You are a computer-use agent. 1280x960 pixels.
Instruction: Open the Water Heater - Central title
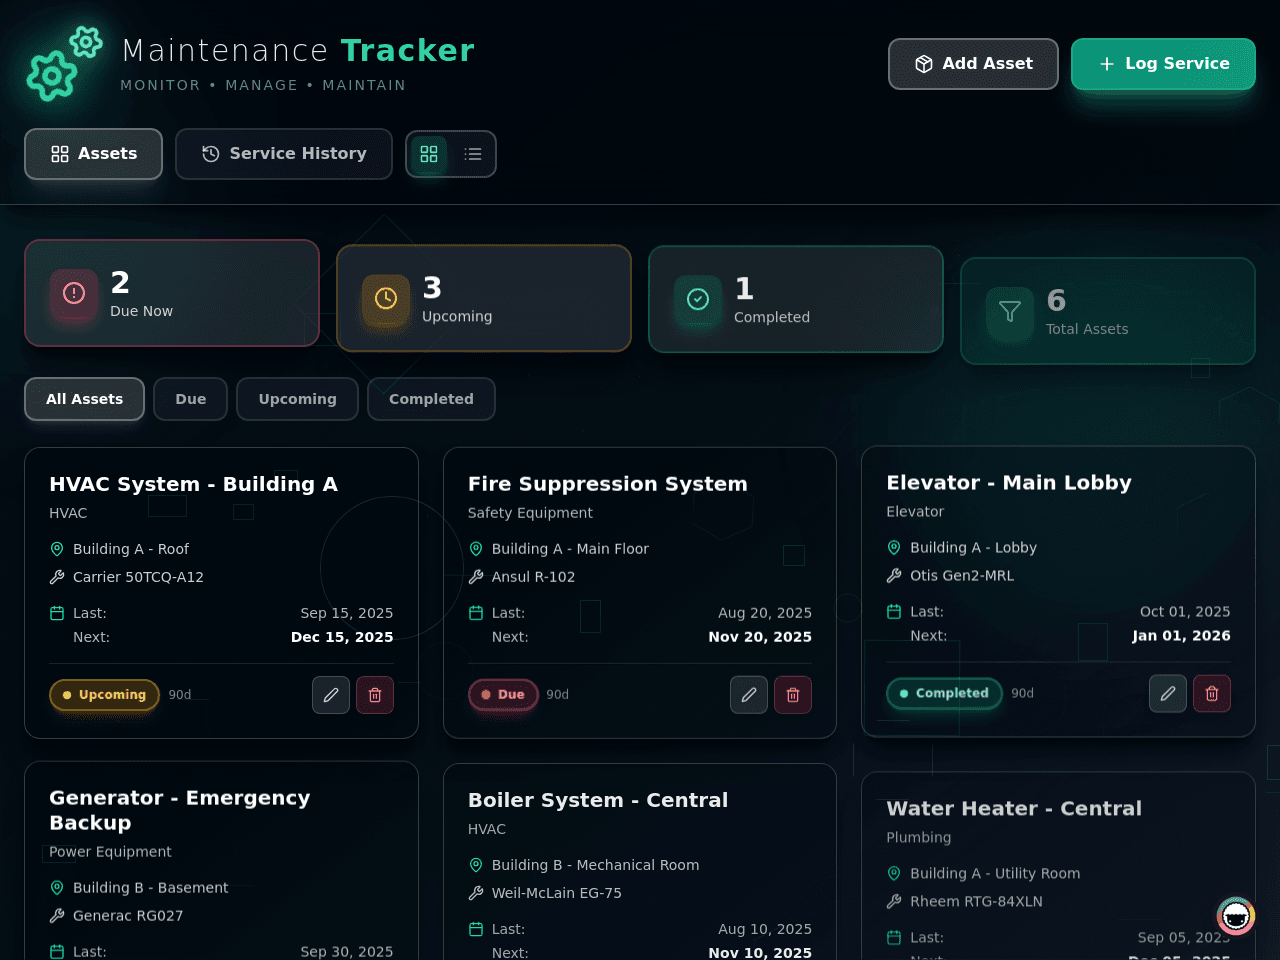pyautogui.click(x=1014, y=809)
